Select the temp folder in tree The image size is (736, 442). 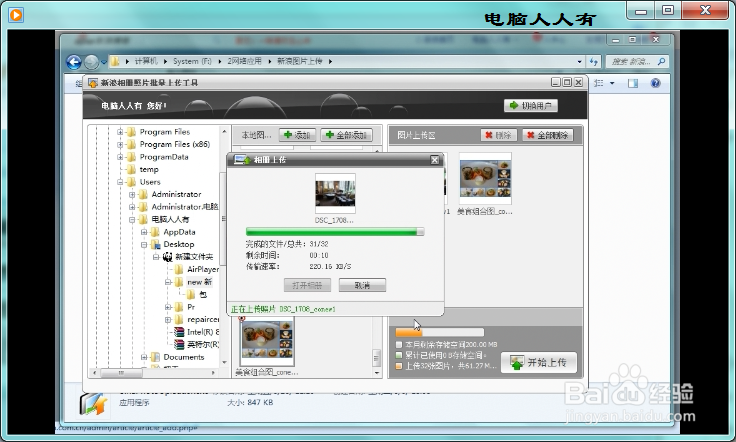click(x=149, y=169)
